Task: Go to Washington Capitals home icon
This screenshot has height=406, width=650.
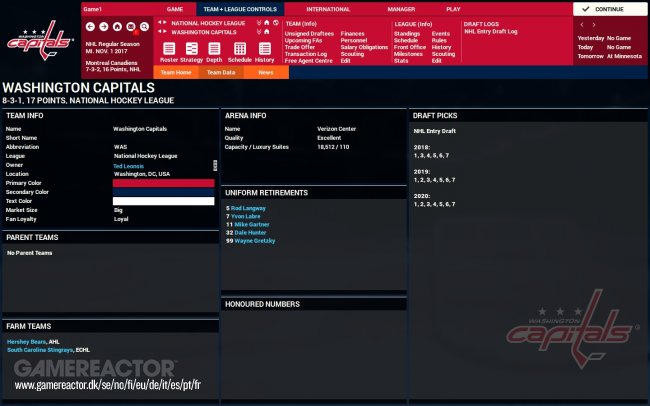Action: (267, 32)
